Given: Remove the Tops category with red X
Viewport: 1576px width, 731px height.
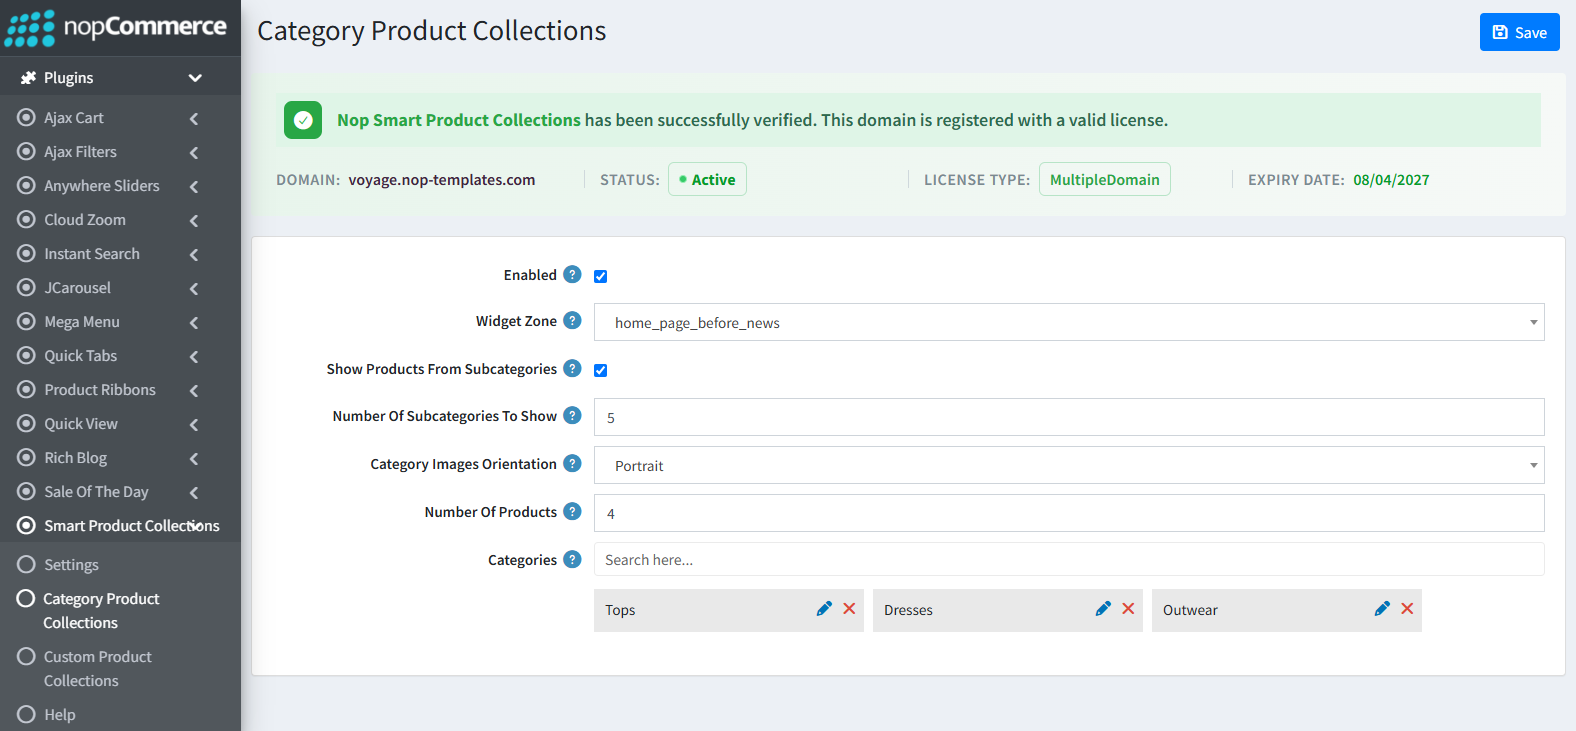Looking at the screenshot, I should [849, 609].
